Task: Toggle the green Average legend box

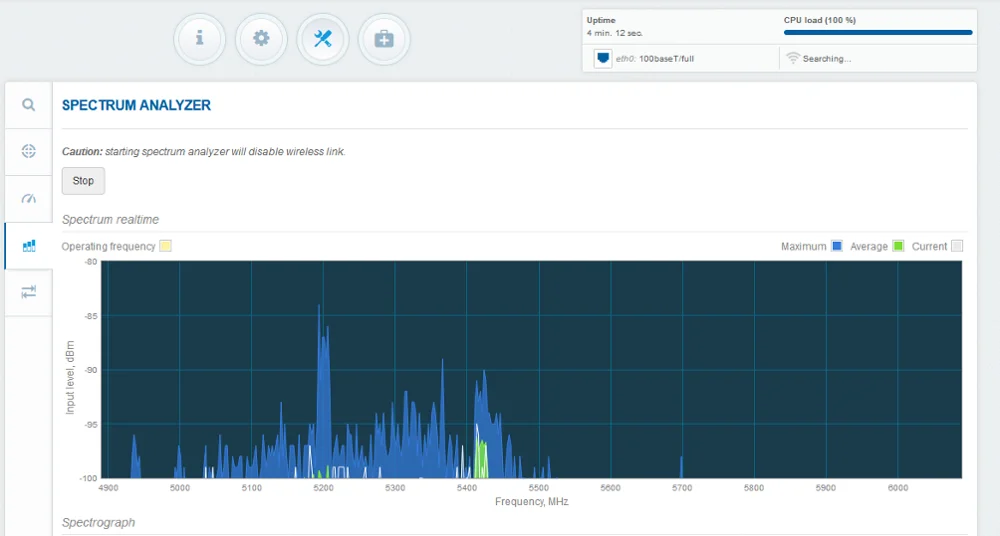Action: coord(898,246)
